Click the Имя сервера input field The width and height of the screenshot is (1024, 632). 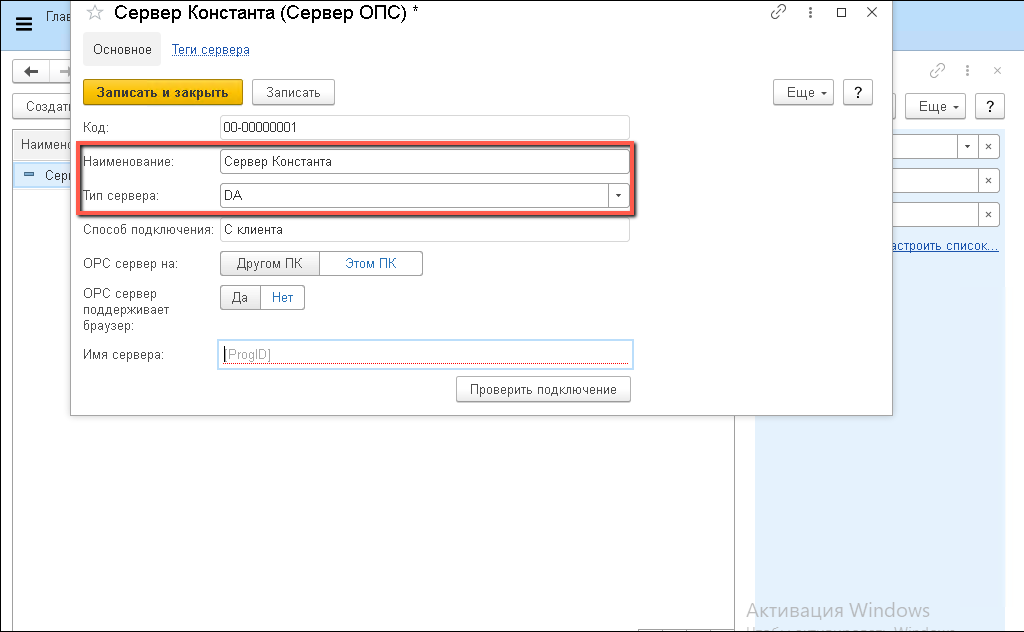pos(425,355)
